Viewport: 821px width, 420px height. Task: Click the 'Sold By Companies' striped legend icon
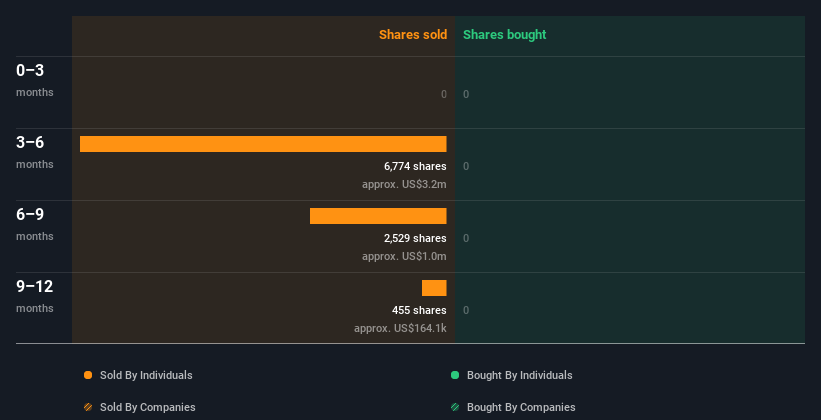[x=88, y=407]
